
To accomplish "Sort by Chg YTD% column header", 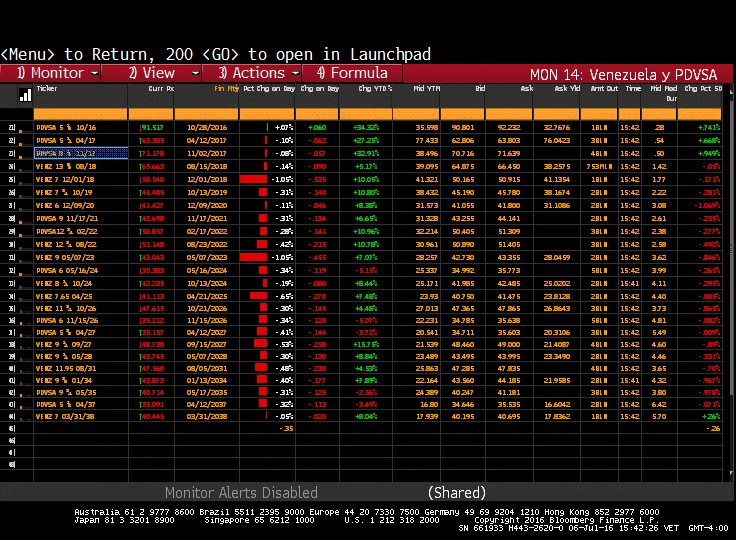I will (x=375, y=88).
